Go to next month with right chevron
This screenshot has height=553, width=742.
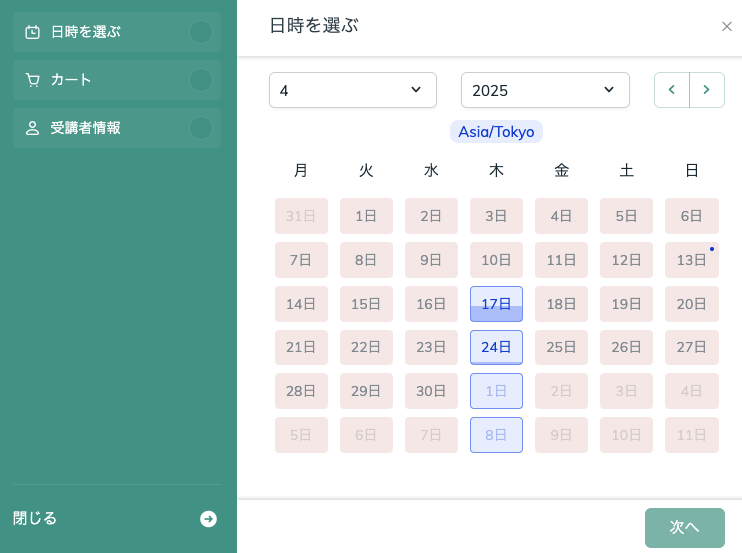tap(707, 90)
